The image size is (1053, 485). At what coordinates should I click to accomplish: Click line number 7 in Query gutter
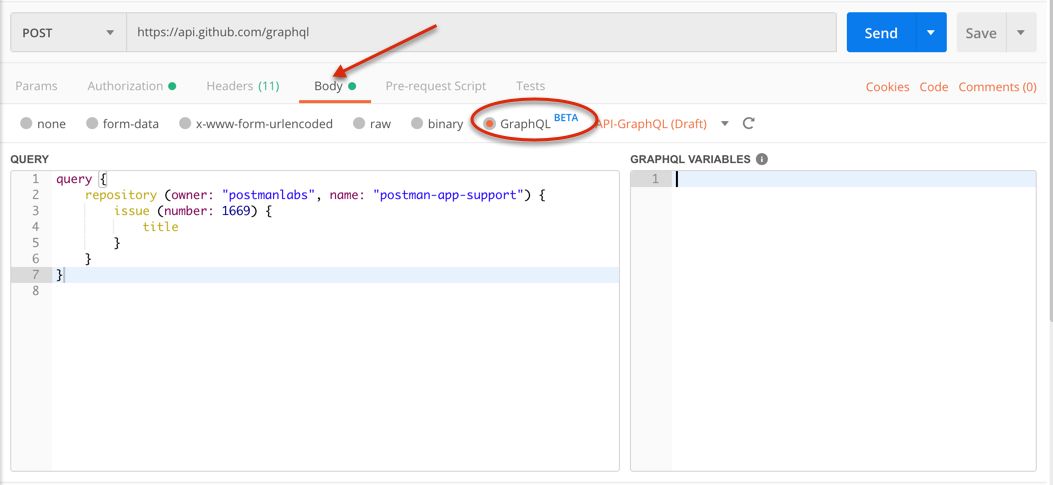click(x=35, y=275)
